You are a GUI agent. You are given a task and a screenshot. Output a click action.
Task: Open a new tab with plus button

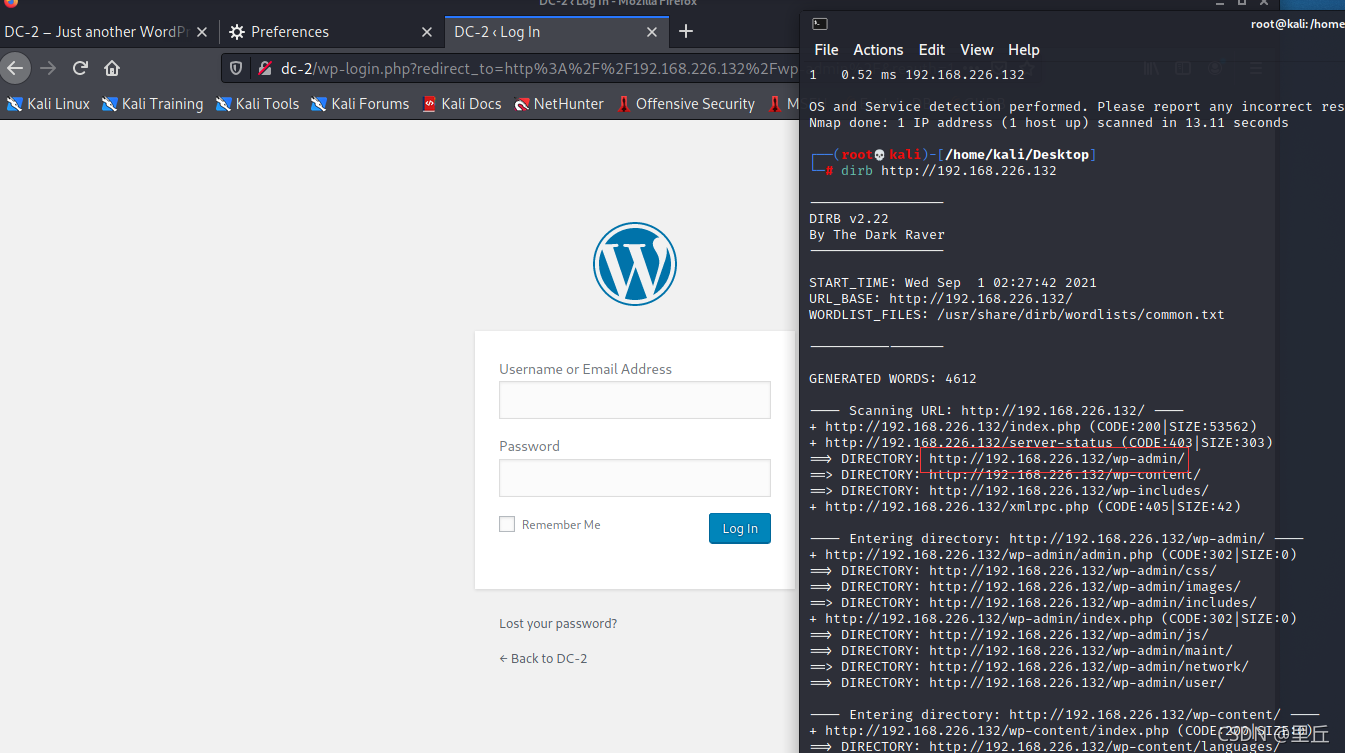(x=686, y=31)
